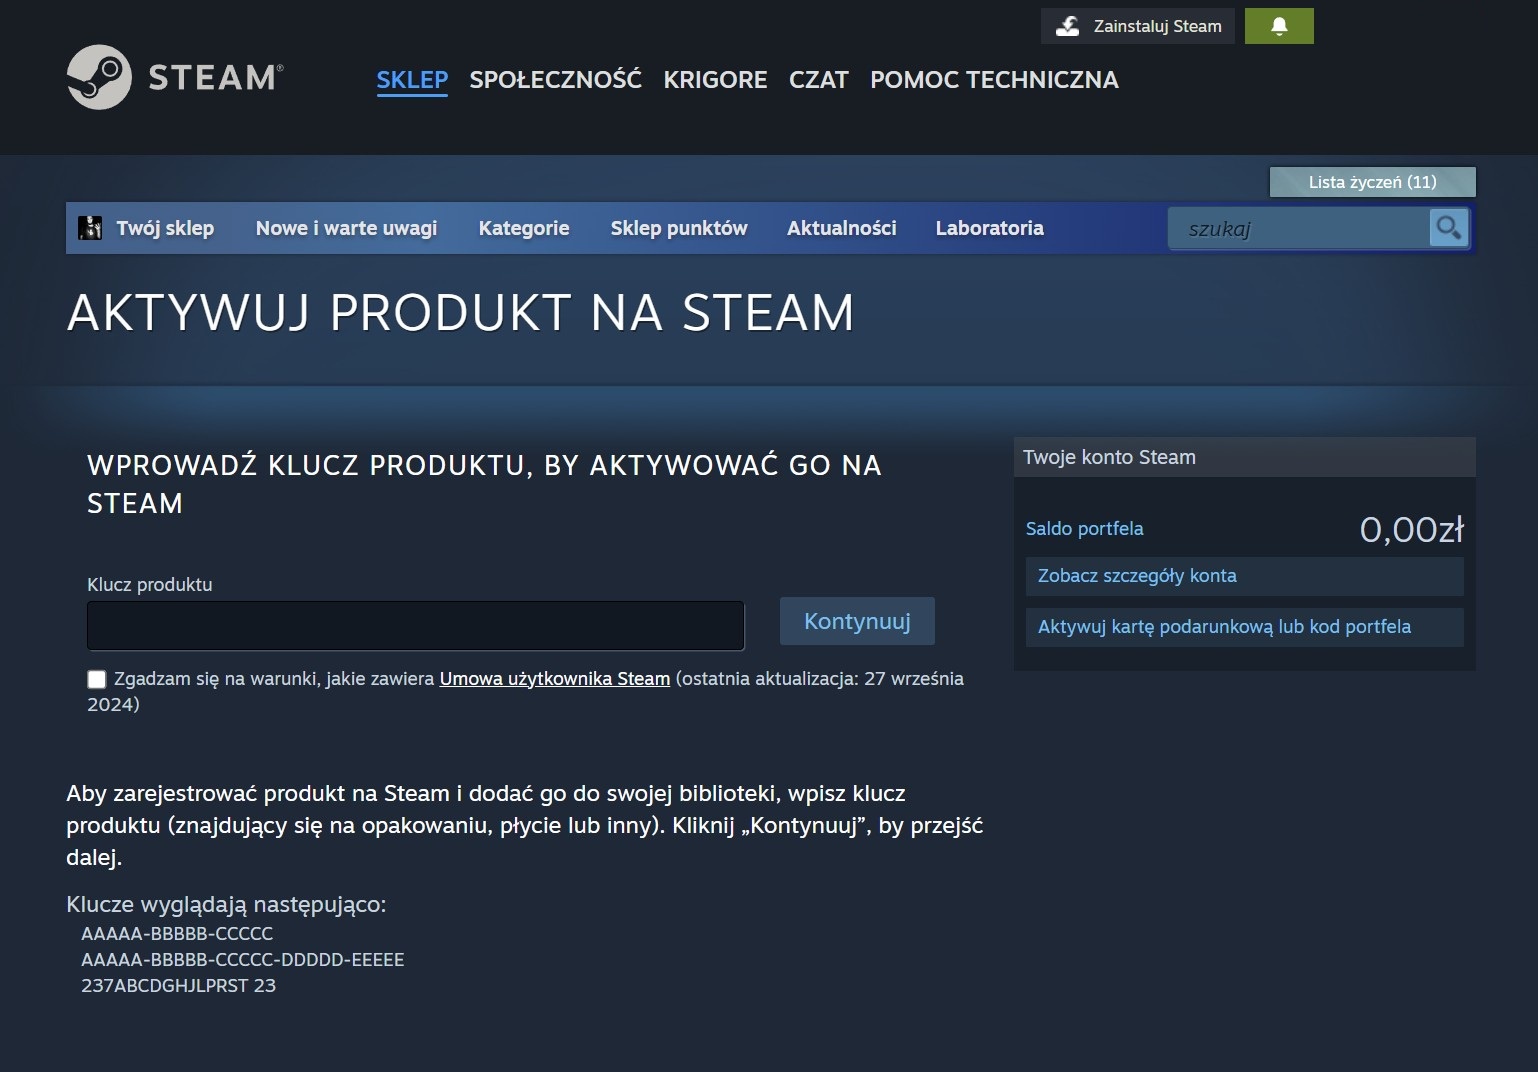Expand the Nowe i warte uwagi menu
1538x1072 pixels.
(x=345, y=228)
